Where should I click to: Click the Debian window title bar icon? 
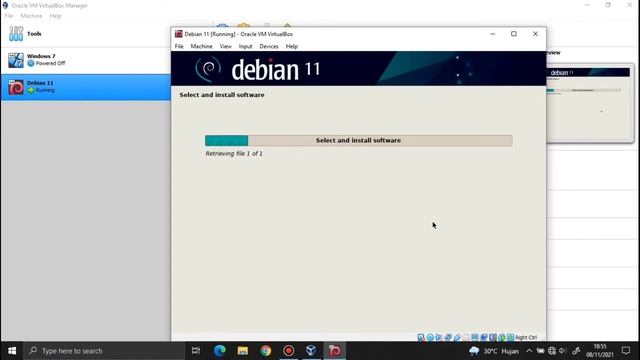coord(178,34)
